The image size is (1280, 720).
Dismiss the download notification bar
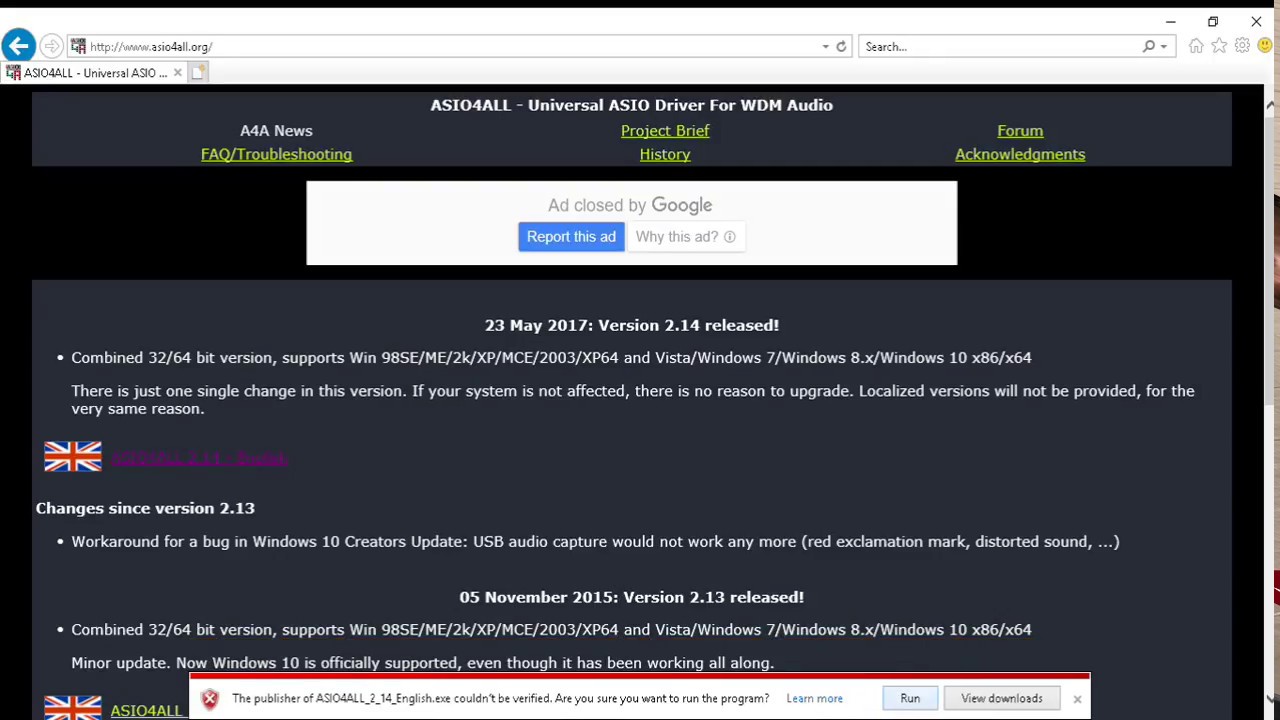coord(1077,699)
